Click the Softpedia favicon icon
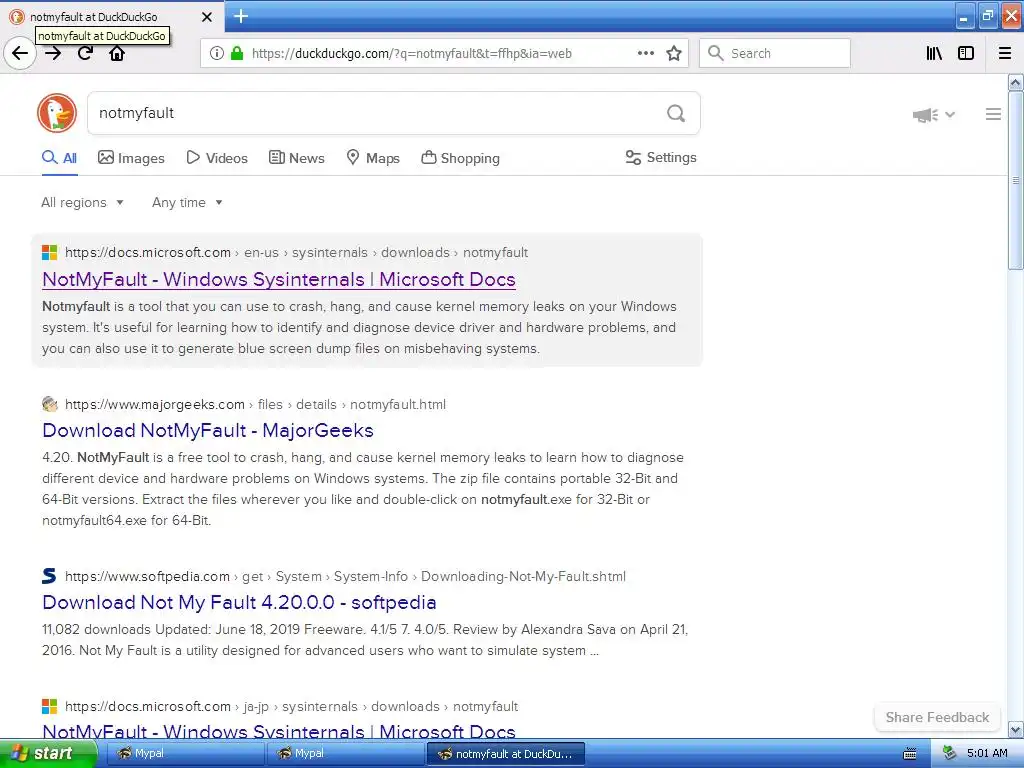 [50, 576]
